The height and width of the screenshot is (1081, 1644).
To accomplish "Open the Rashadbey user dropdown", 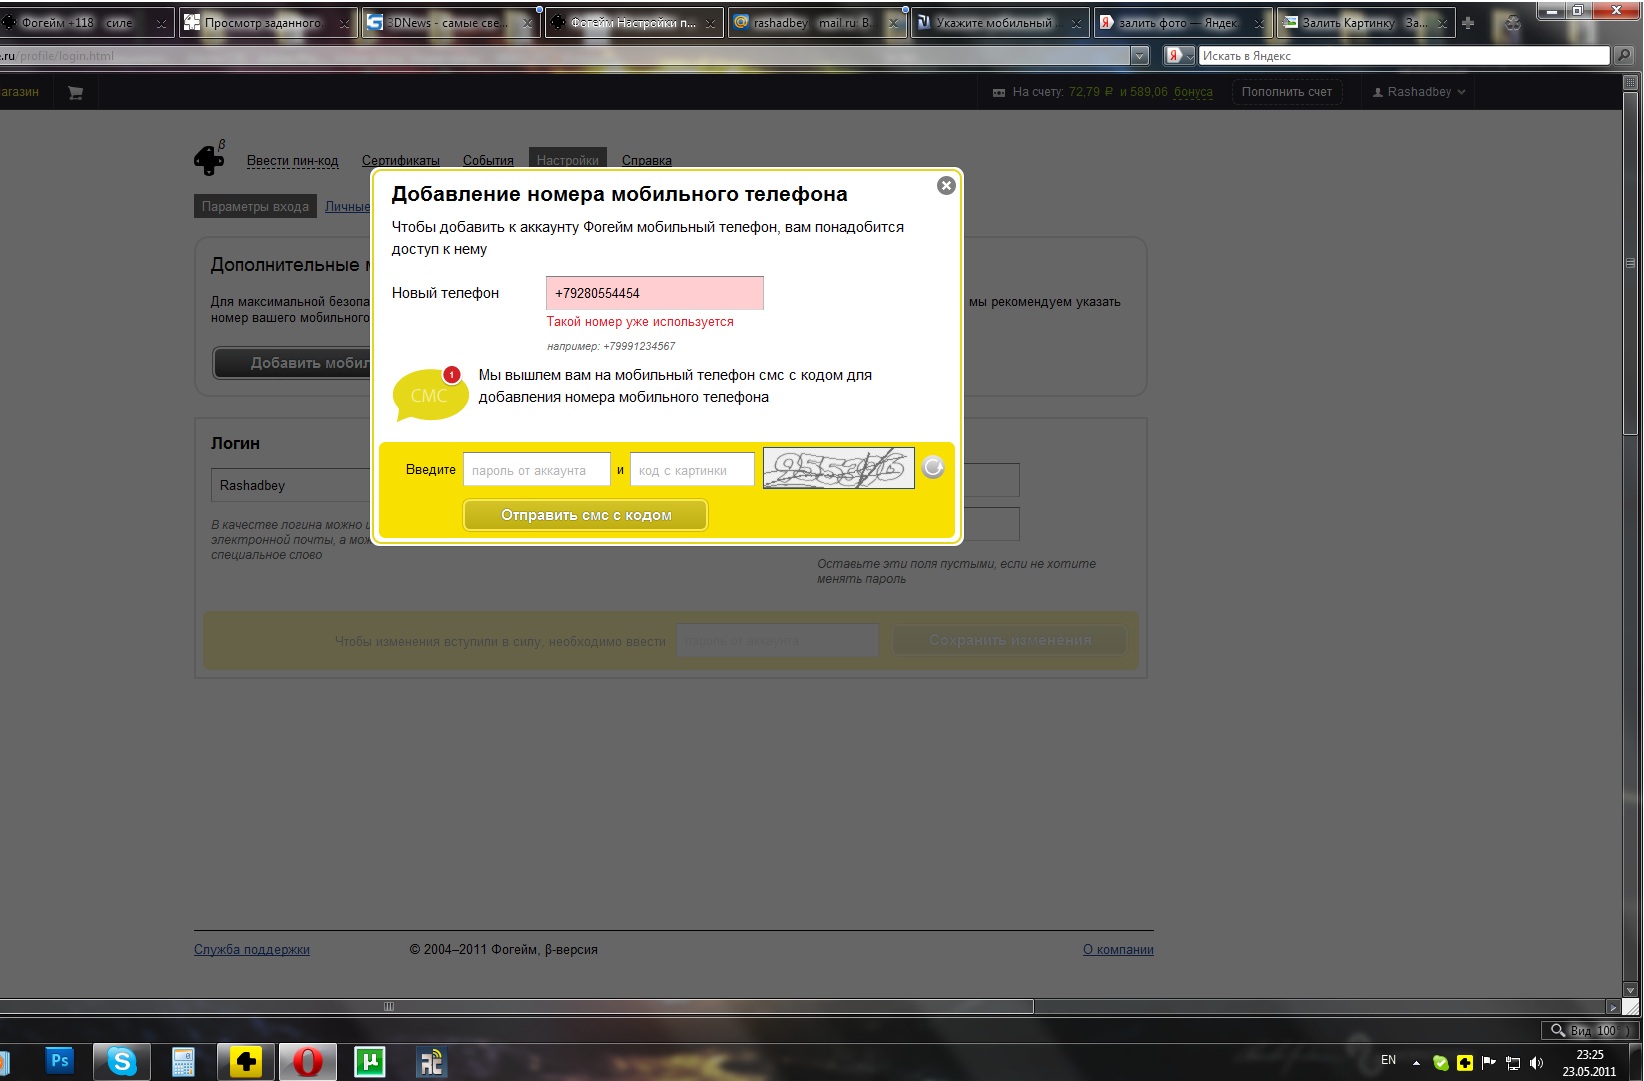I will (x=1419, y=92).
